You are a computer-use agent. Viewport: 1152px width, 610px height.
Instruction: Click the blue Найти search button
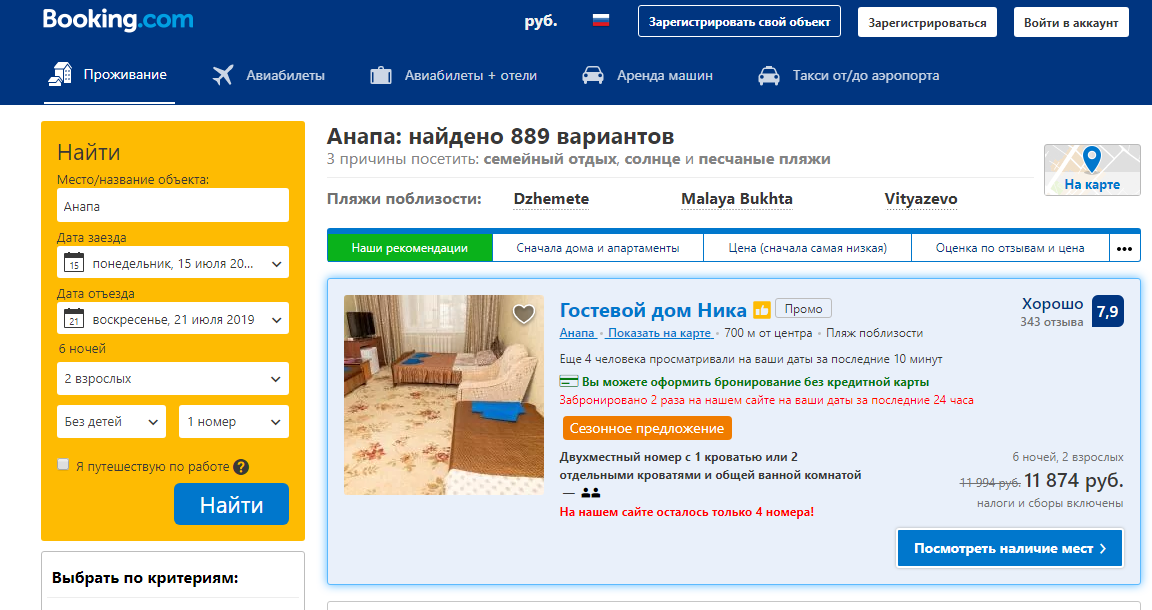(231, 504)
